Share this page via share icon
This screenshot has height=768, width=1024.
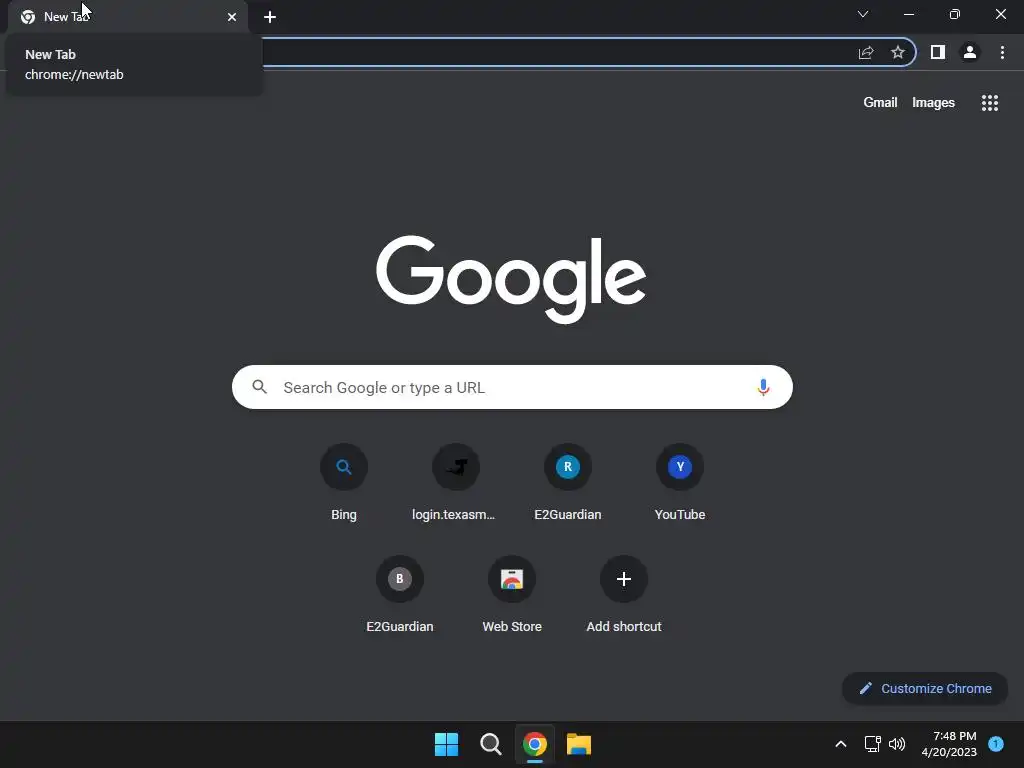[x=866, y=52]
